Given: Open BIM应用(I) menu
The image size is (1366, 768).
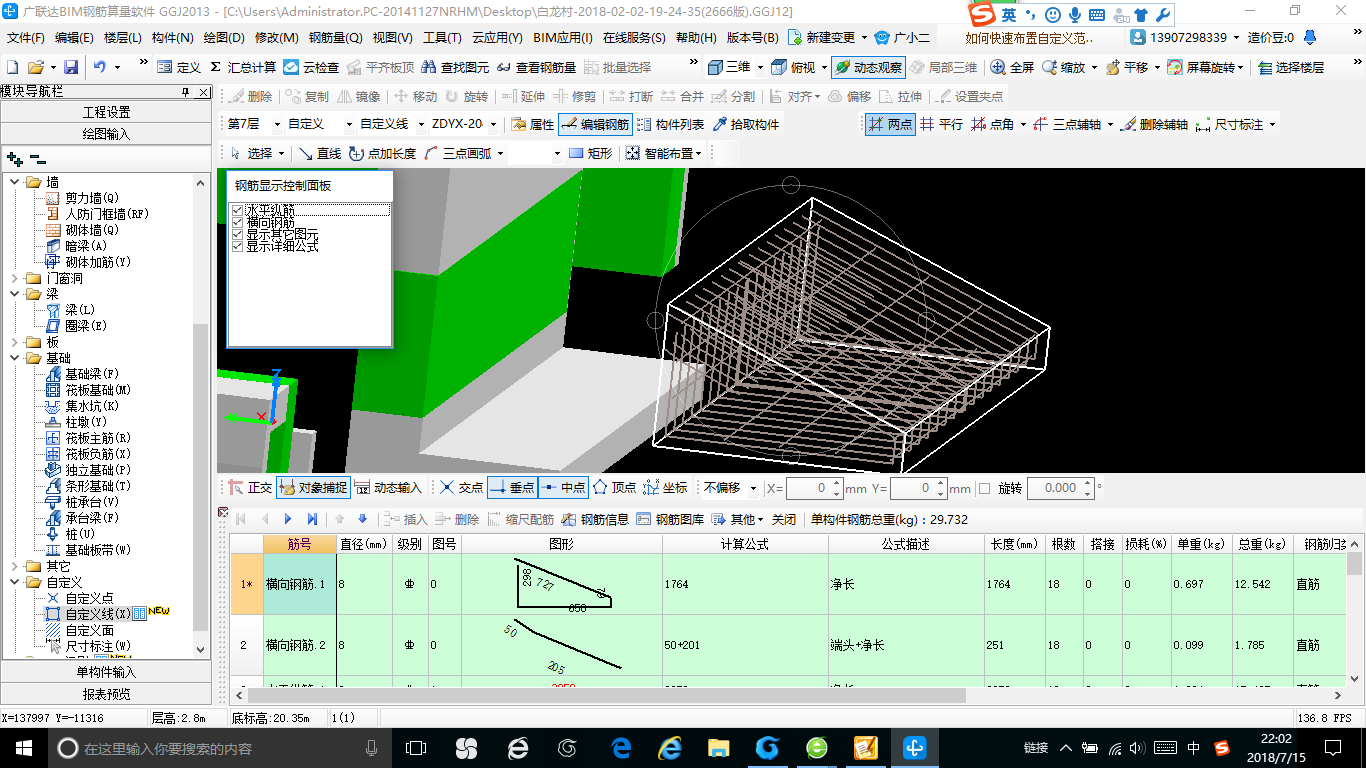Looking at the screenshot, I should pyautogui.click(x=562, y=38).
